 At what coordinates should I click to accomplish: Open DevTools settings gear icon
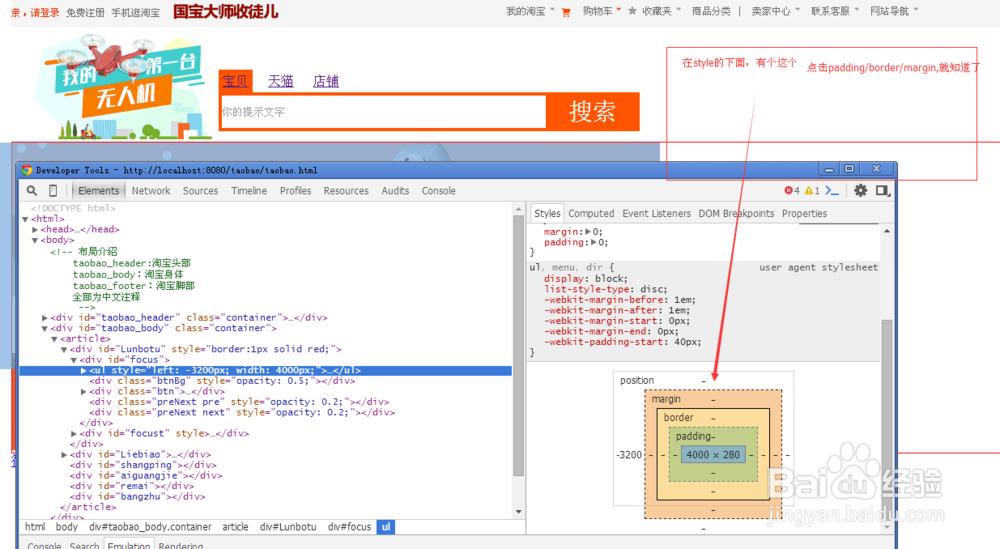coord(860,190)
